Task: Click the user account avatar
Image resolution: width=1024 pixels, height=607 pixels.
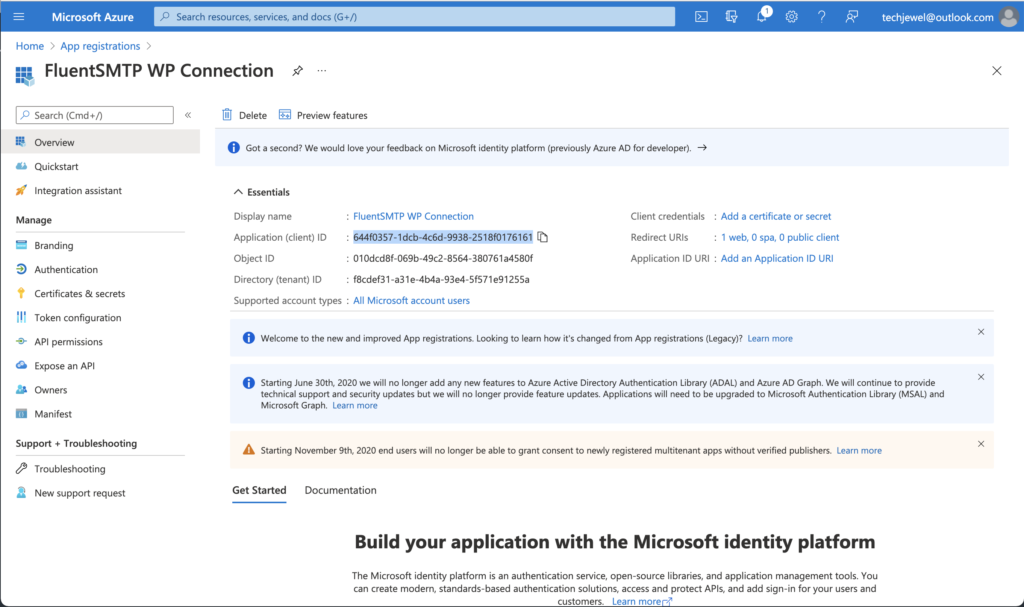Action: coord(1009,17)
